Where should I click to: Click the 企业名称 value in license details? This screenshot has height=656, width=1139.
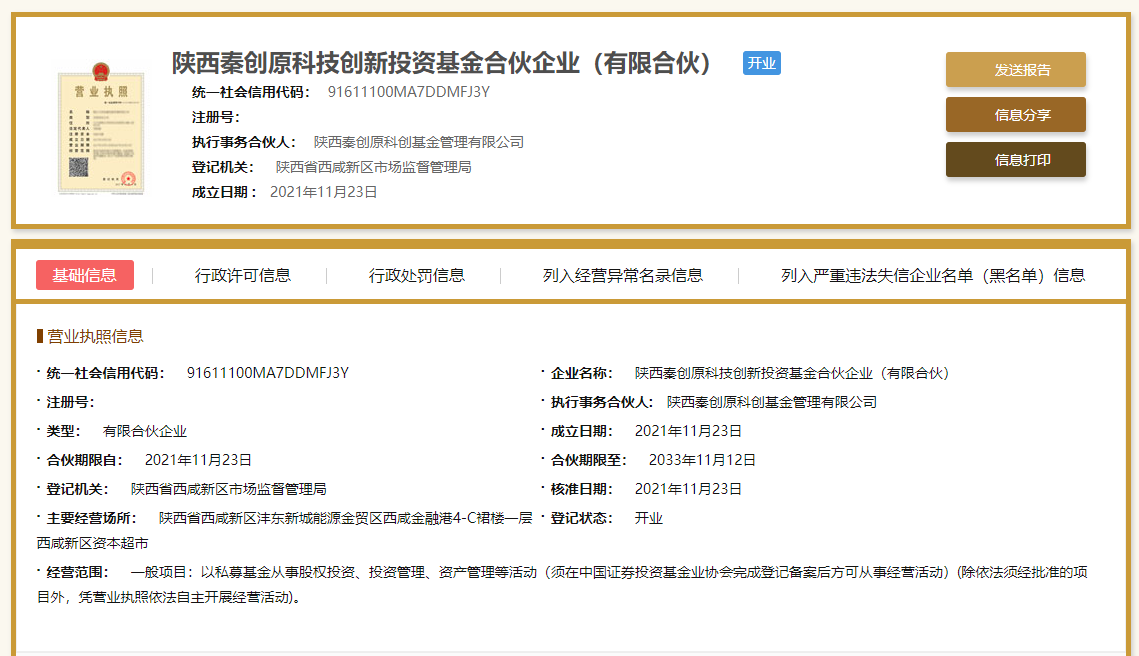791,373
